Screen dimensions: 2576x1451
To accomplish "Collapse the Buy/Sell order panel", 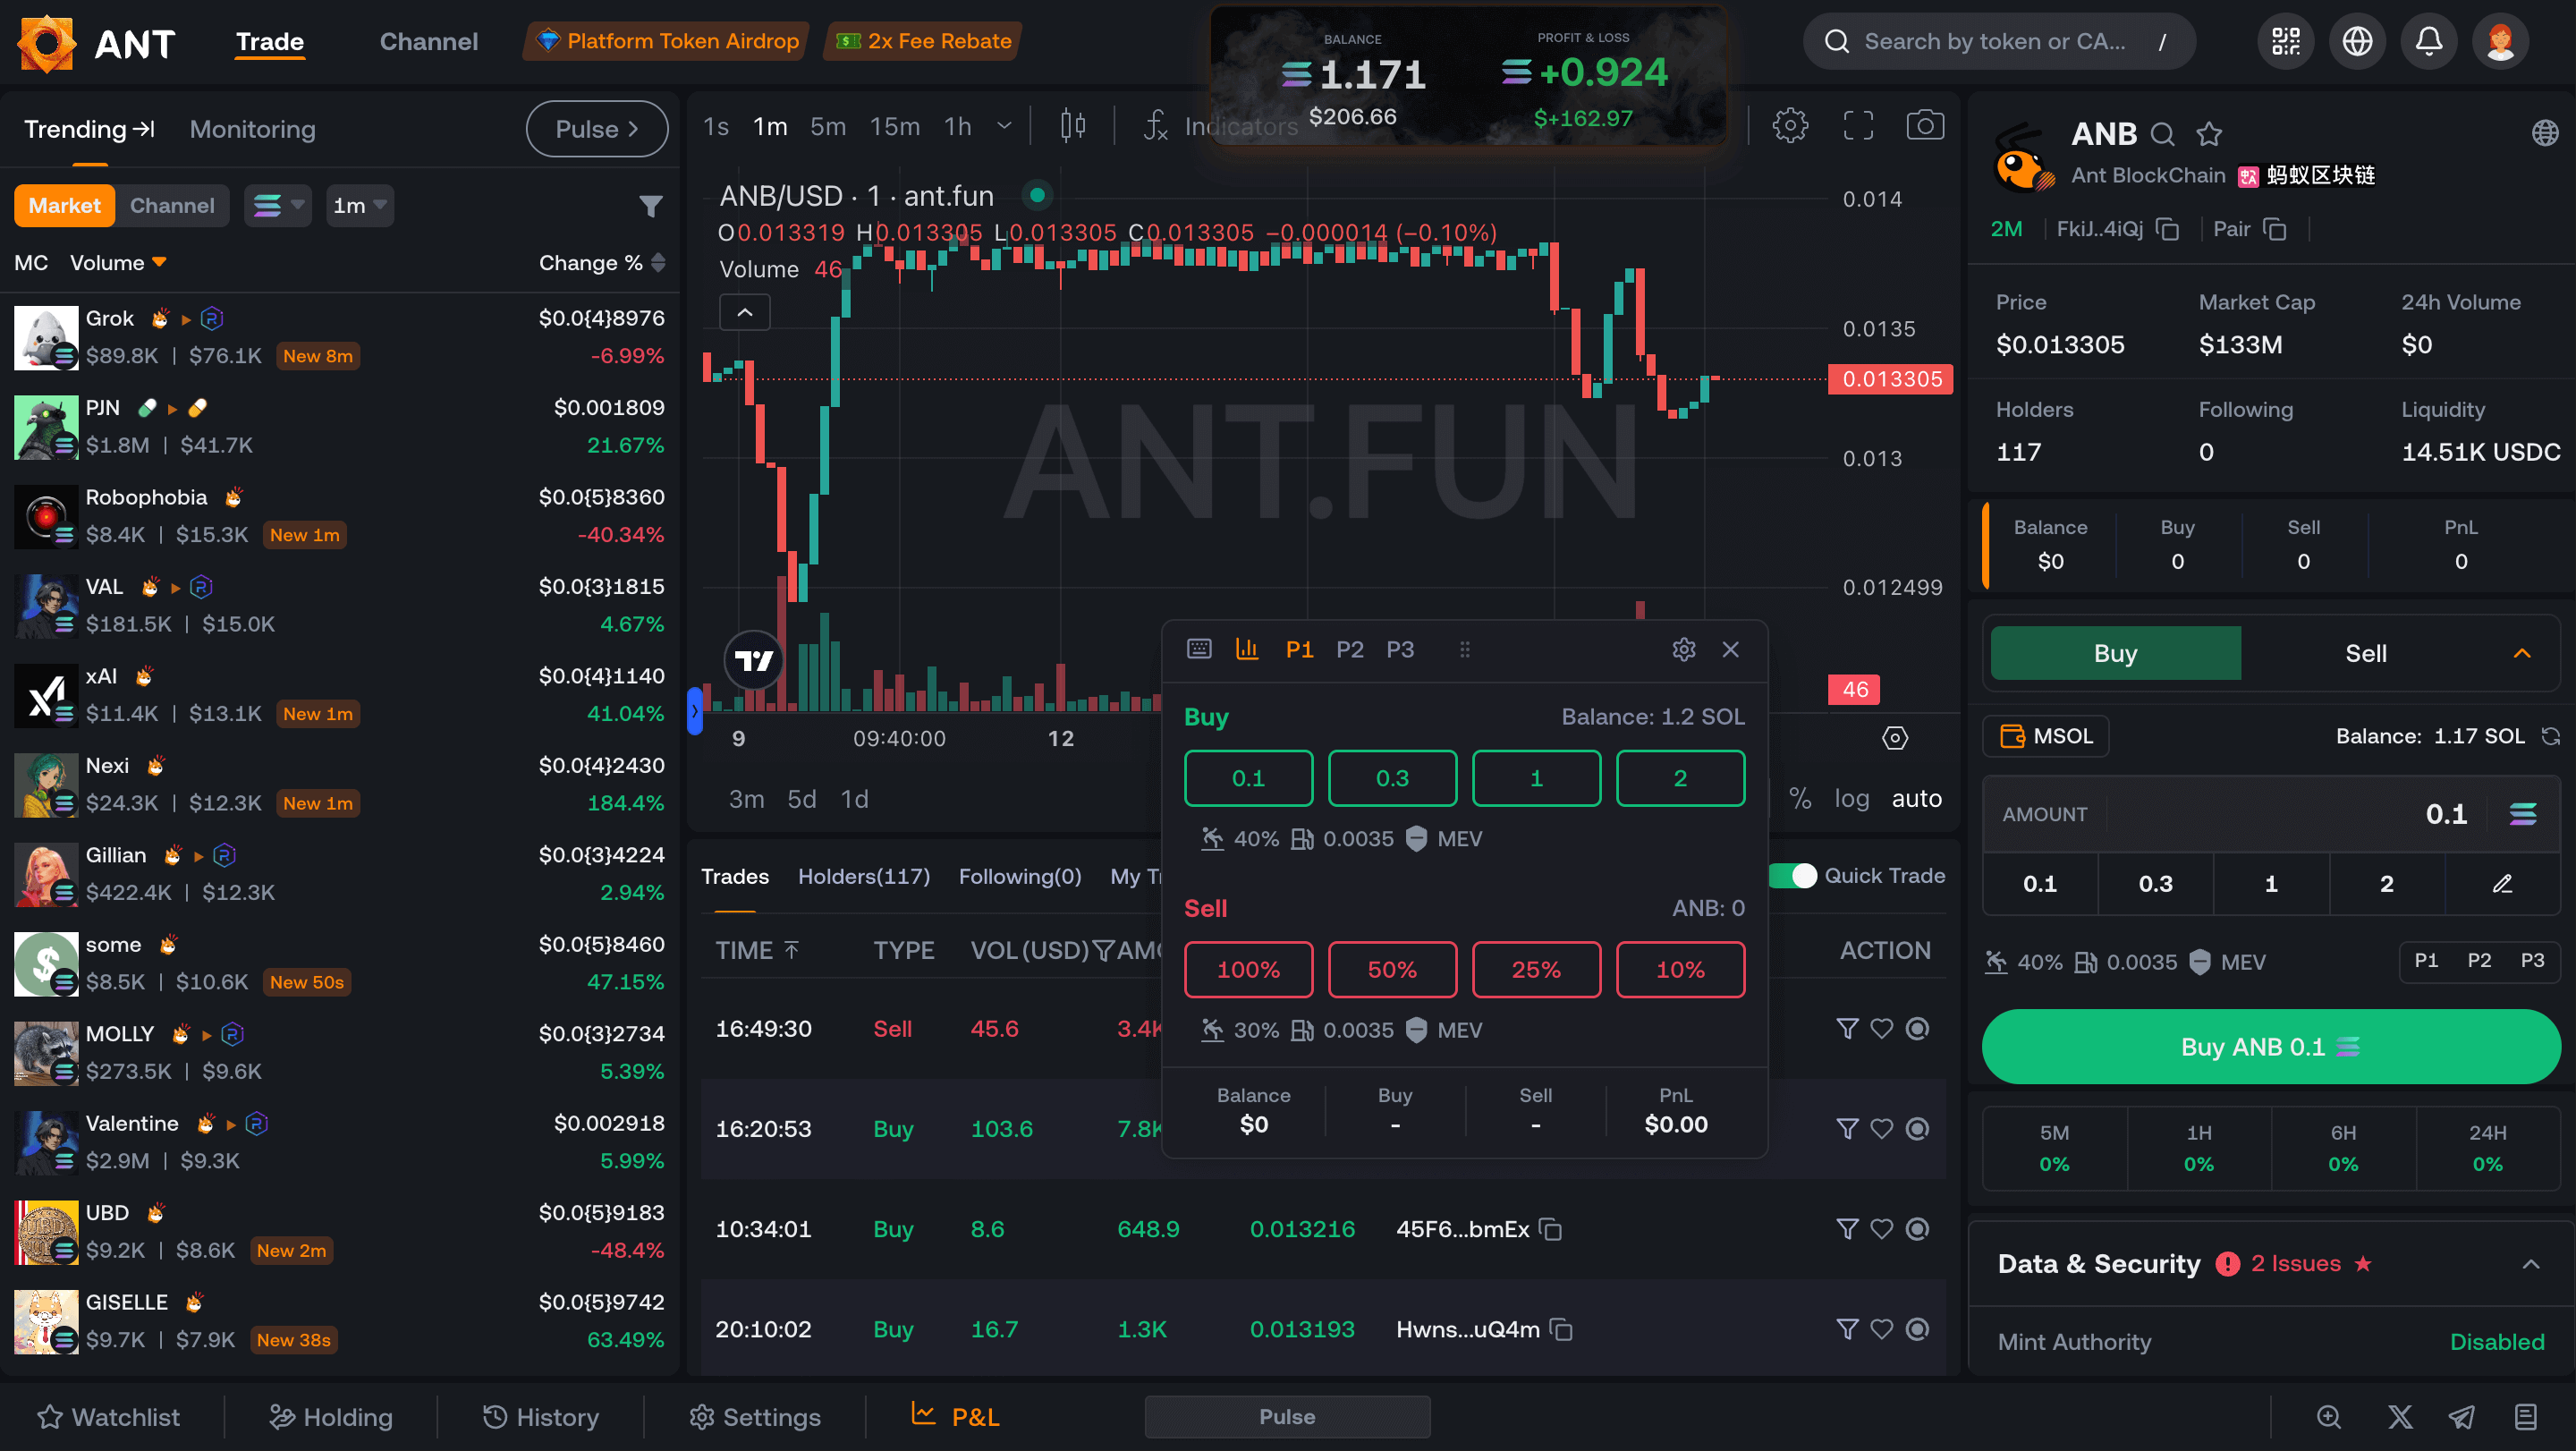I will pos(2522,654).
